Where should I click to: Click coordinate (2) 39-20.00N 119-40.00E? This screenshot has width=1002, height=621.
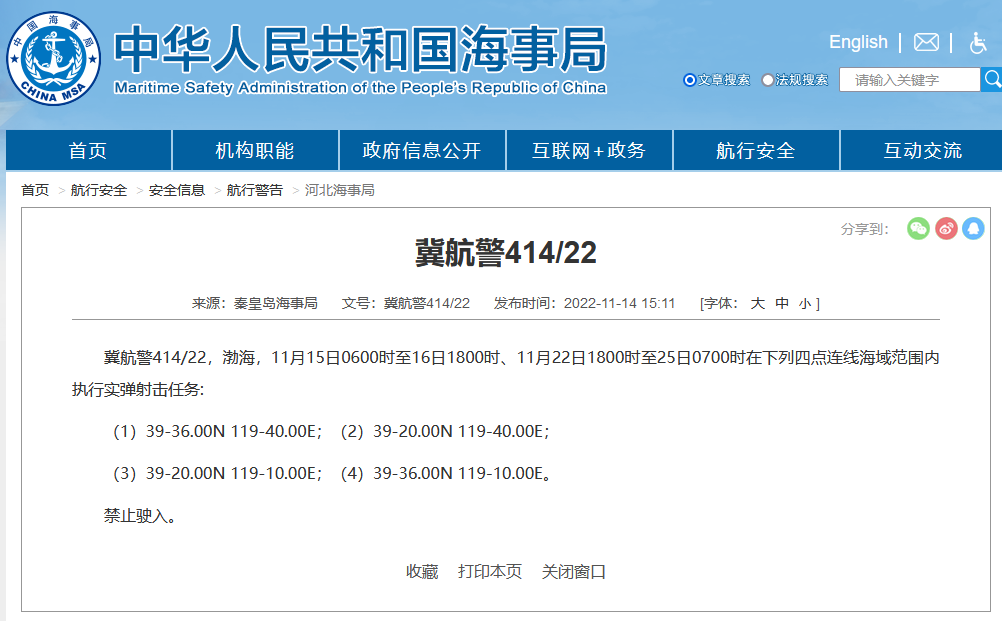pos(445,431)
